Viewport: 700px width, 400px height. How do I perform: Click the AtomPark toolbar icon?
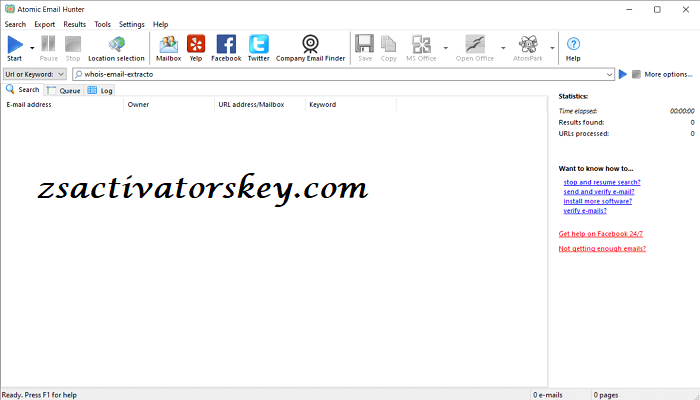528,44
